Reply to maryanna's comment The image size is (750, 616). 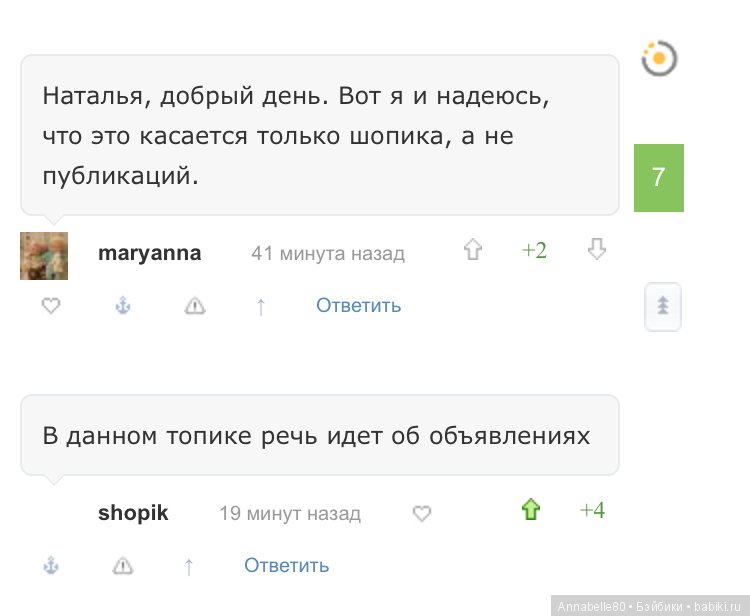pos(358,305)
